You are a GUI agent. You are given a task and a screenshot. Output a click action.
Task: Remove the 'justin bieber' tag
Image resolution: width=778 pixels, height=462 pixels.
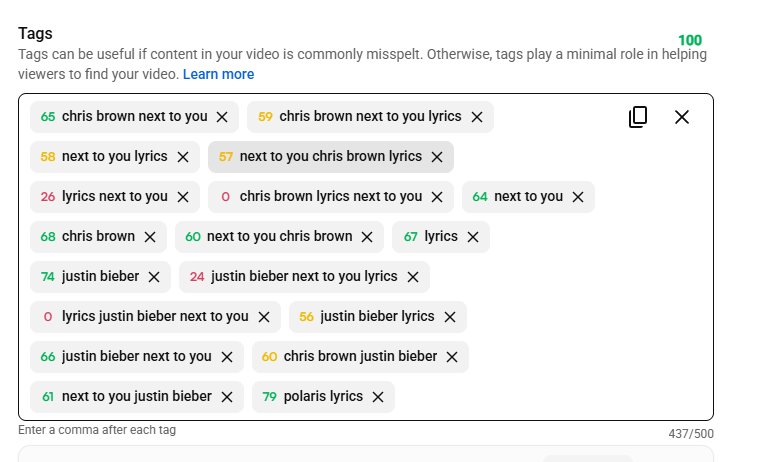click(154, 277)
